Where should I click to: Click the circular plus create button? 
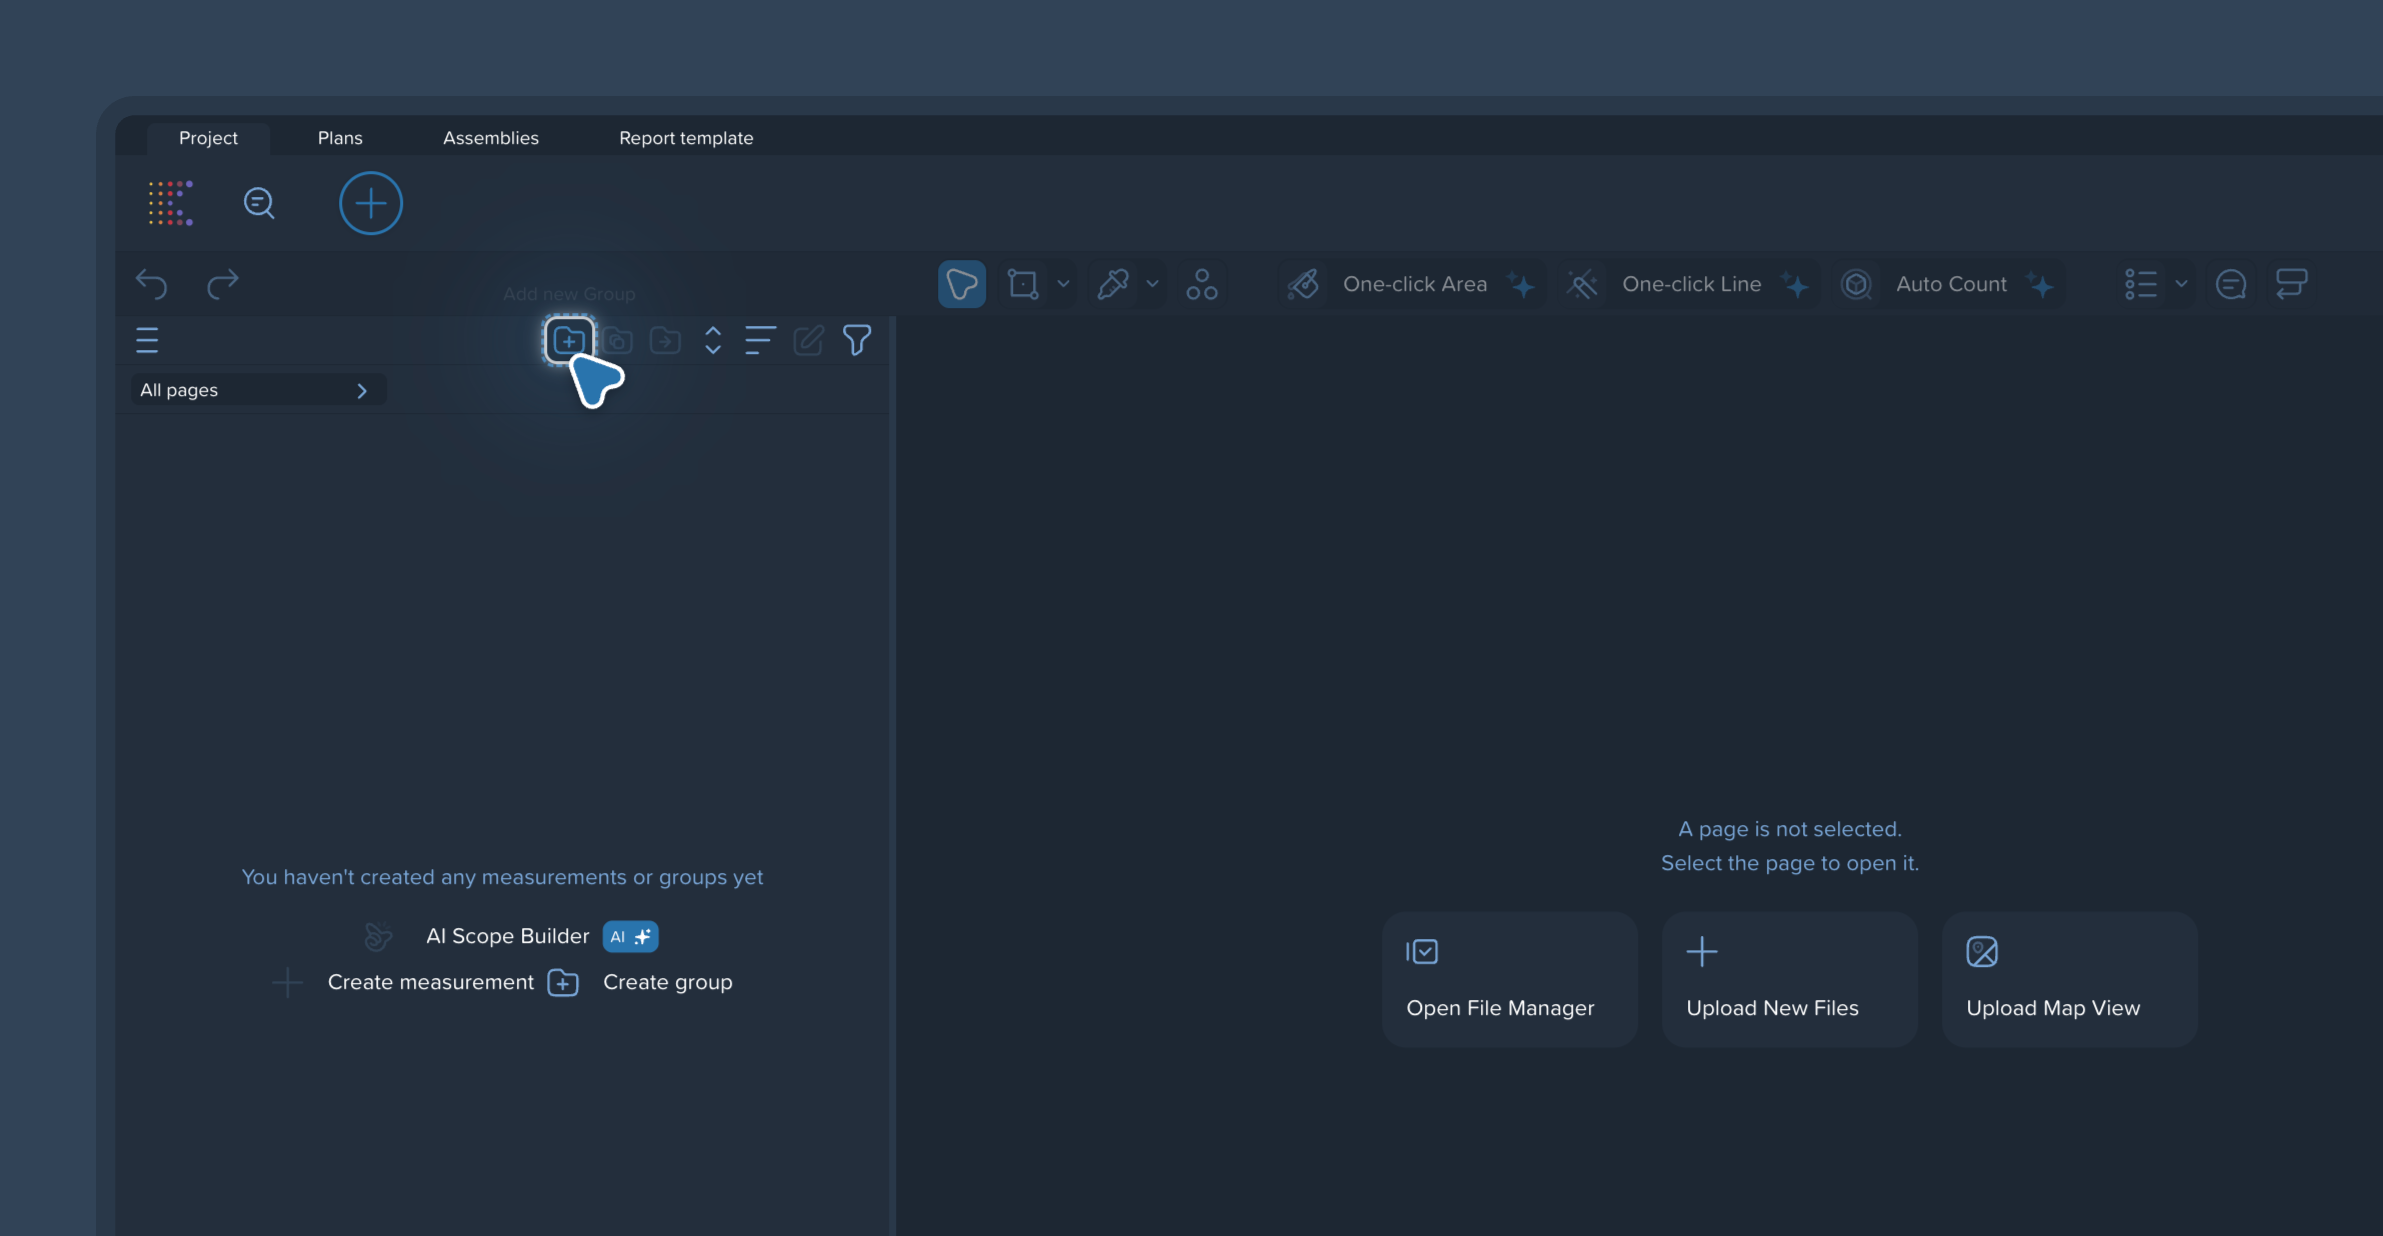pos(370,204)
